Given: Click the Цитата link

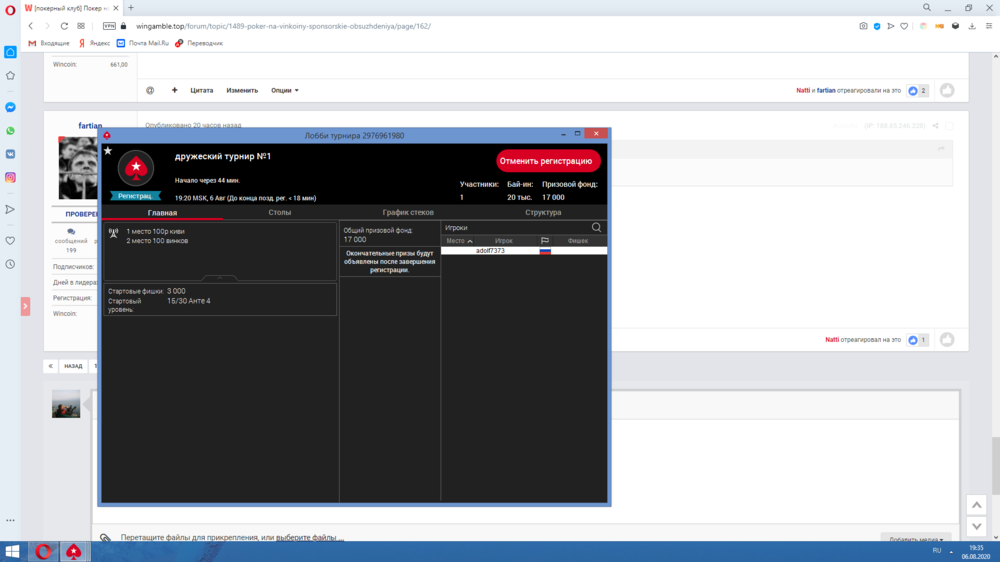Looking at the screenshot, I should 201,90.
